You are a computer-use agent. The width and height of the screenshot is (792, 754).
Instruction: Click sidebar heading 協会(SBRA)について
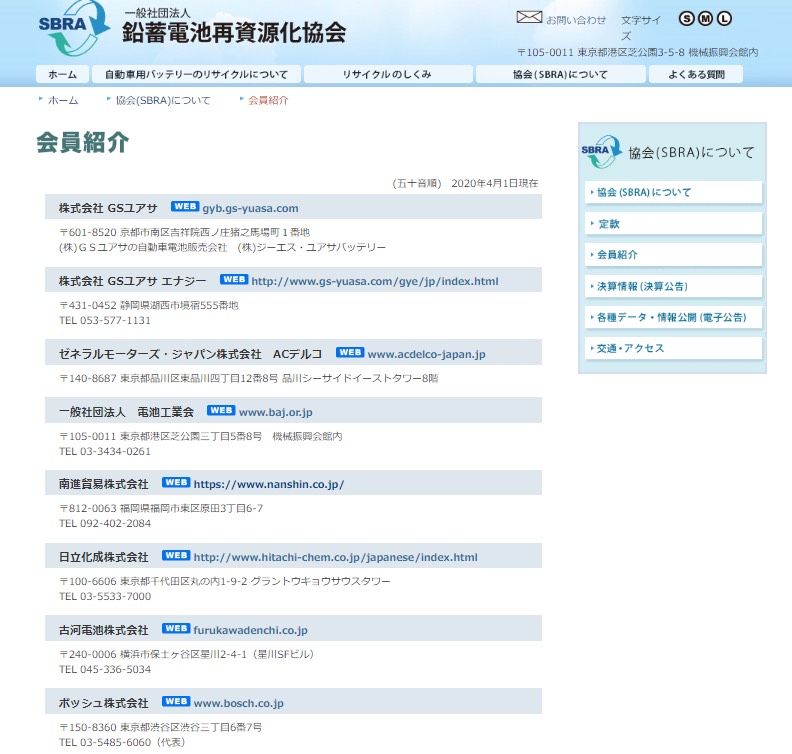[691, 153]
